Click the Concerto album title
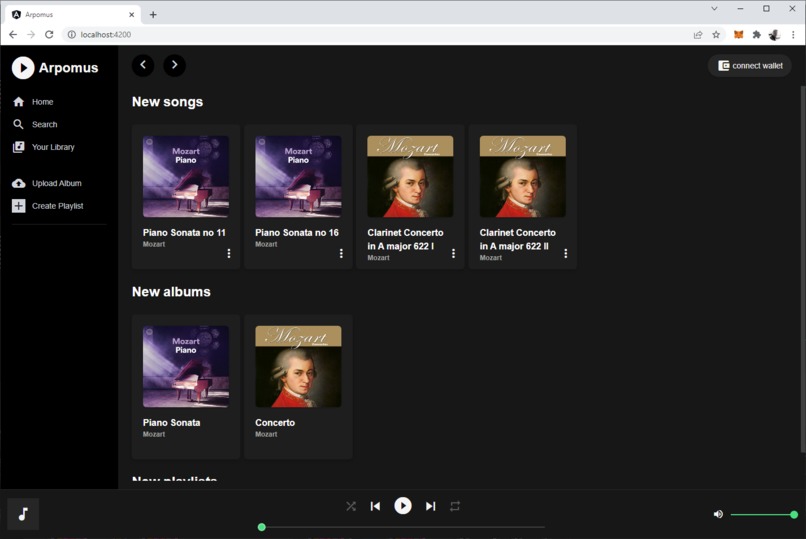Screen dimensions: 806x539 [x=275, y=423]
